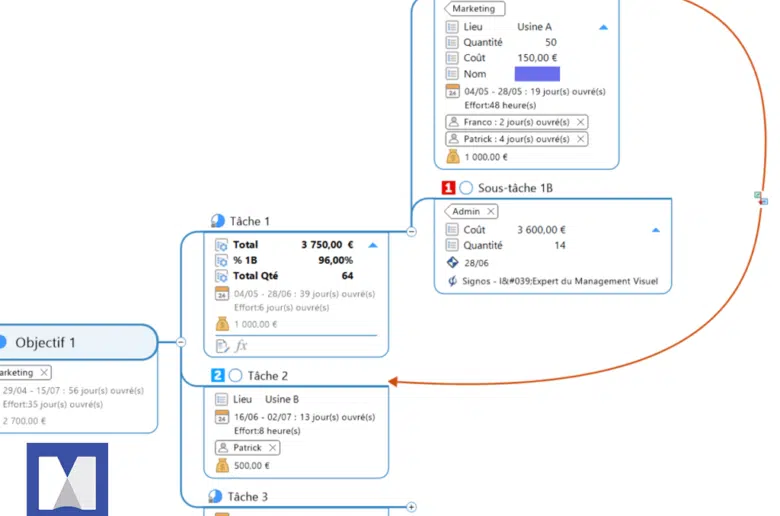
Task: Click the priority 2 icon on Tâche 2
Action: pos(218,376)
